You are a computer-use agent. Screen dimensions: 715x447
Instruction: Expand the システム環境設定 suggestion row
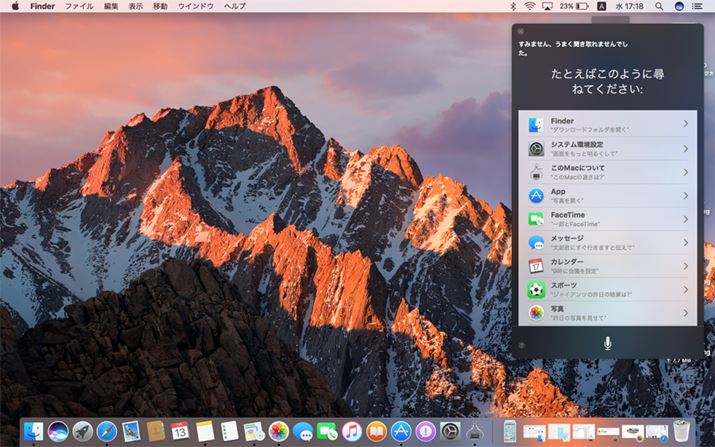tap(685, 148)
